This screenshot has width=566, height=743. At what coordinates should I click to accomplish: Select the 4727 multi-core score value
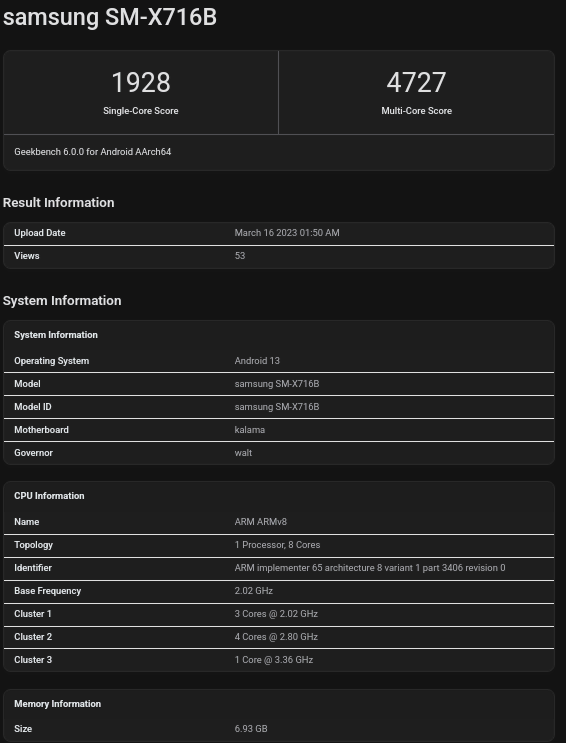pos(416,82)
